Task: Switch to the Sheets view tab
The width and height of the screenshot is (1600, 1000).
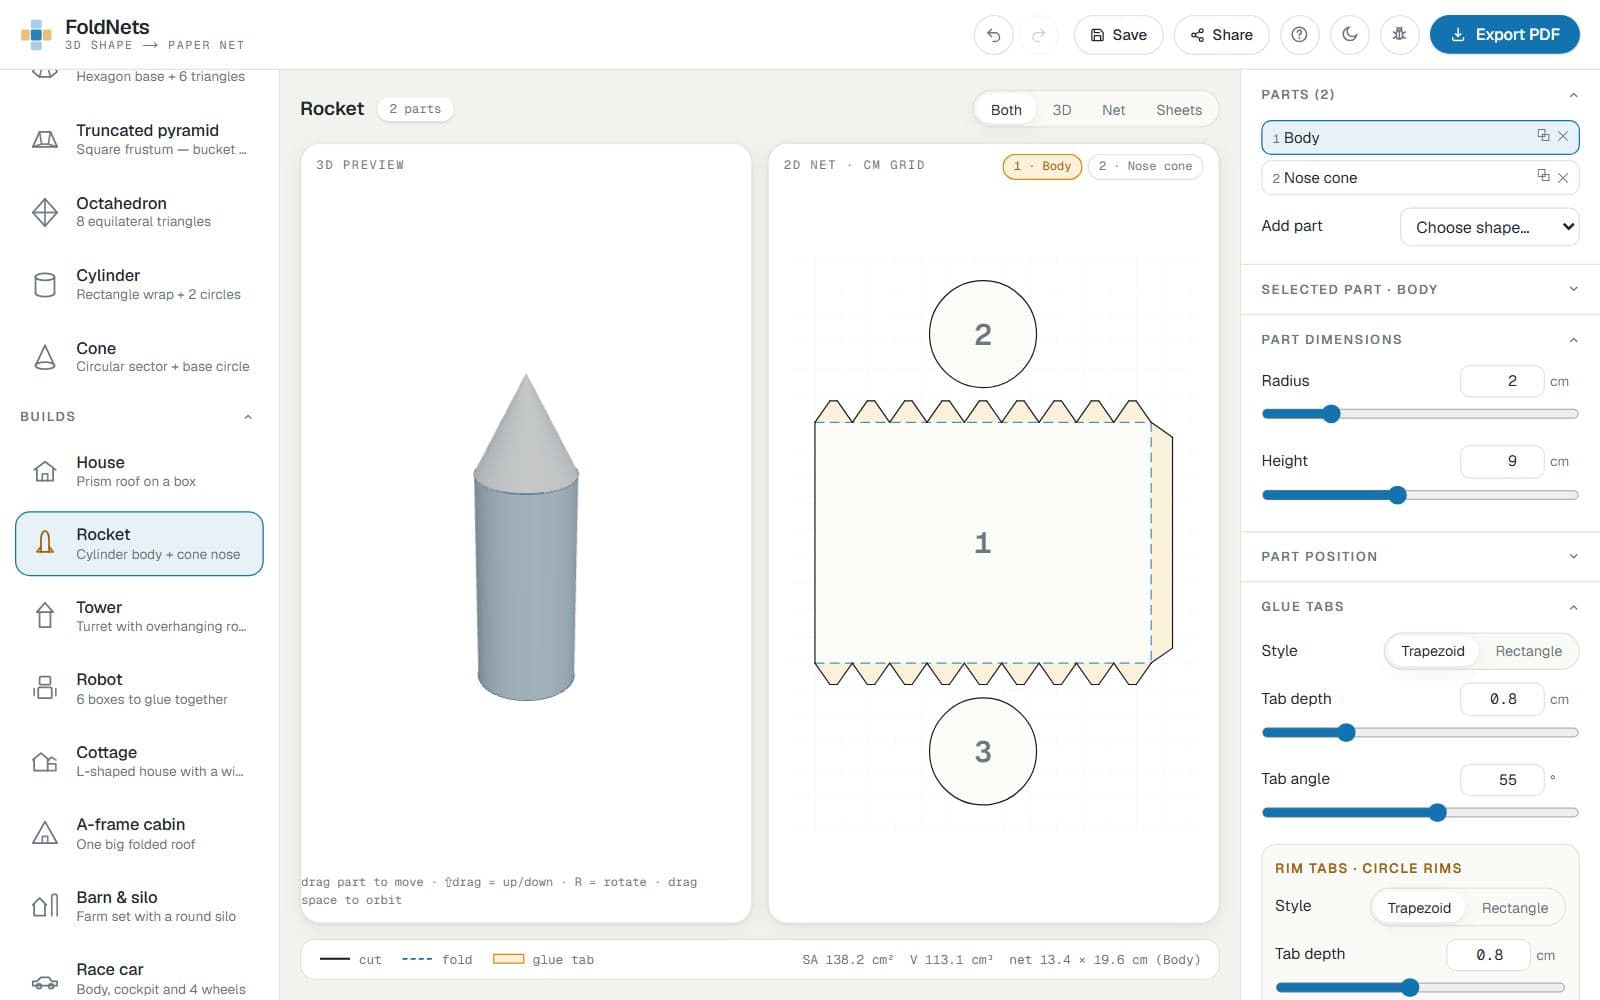Action: 1179,110
